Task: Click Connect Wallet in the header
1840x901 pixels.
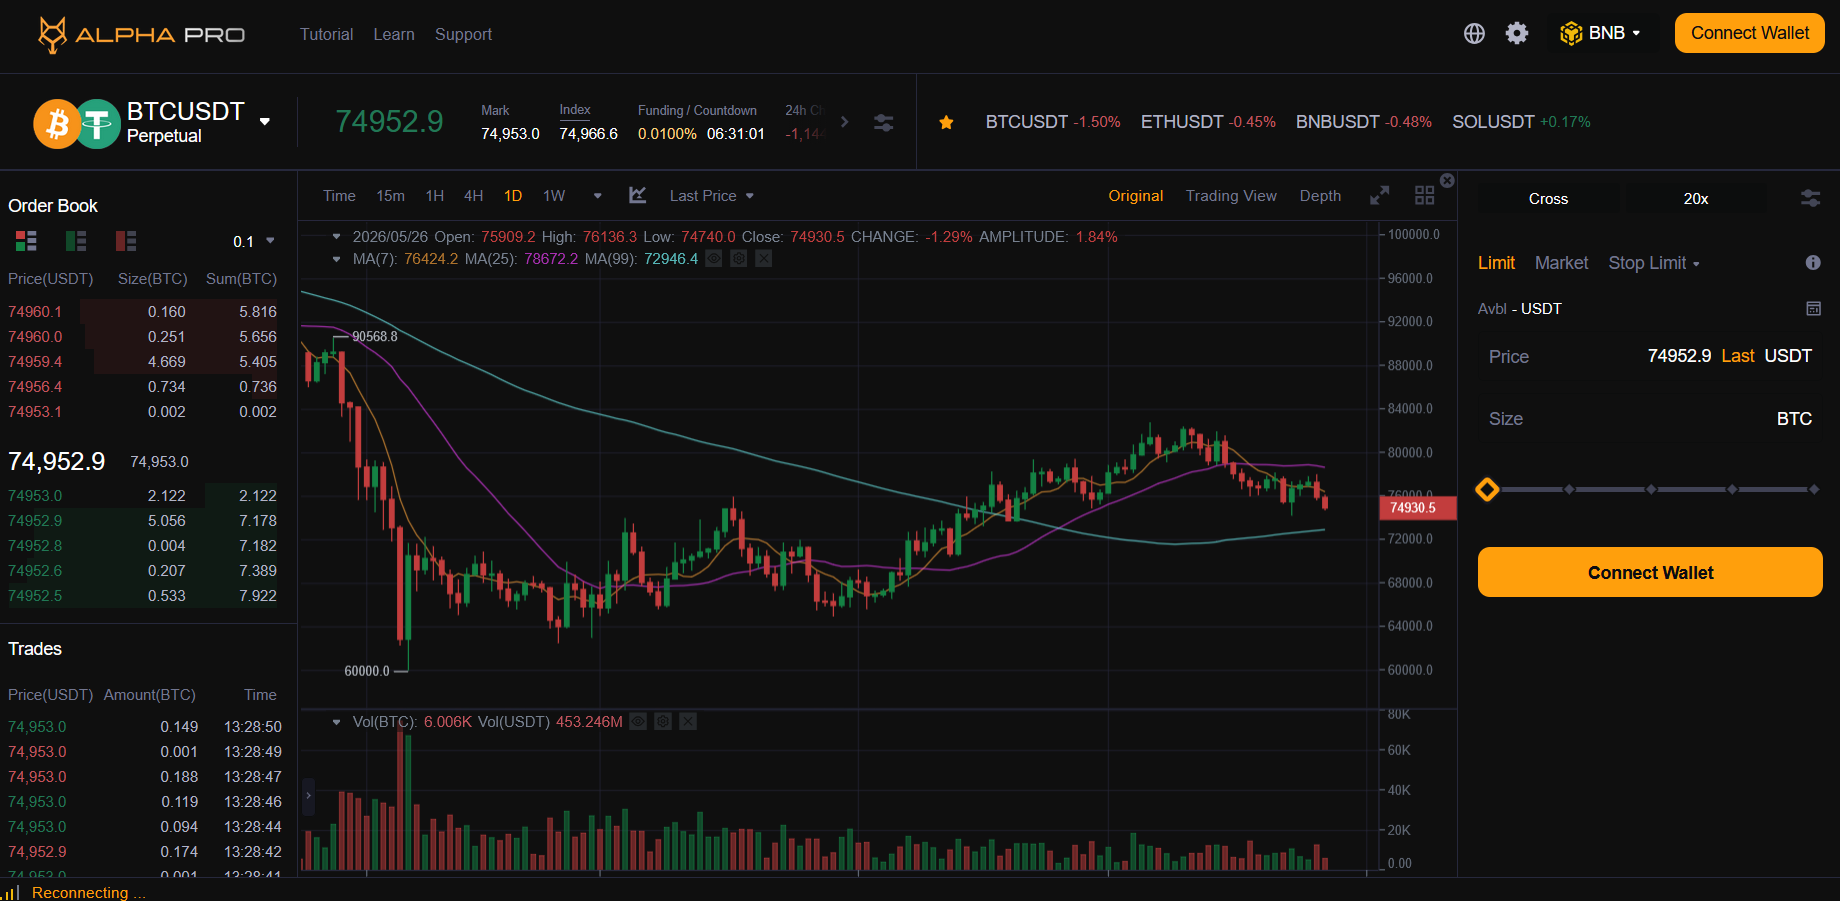Action: [x=1750, y=33]
